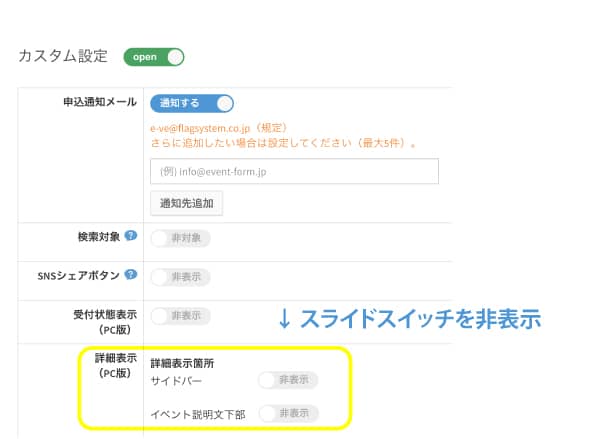The image size is (600, 439).
Task: Turn on the SNSシェアボタン 非表示 switch
Action: click(x=180, y=277)
